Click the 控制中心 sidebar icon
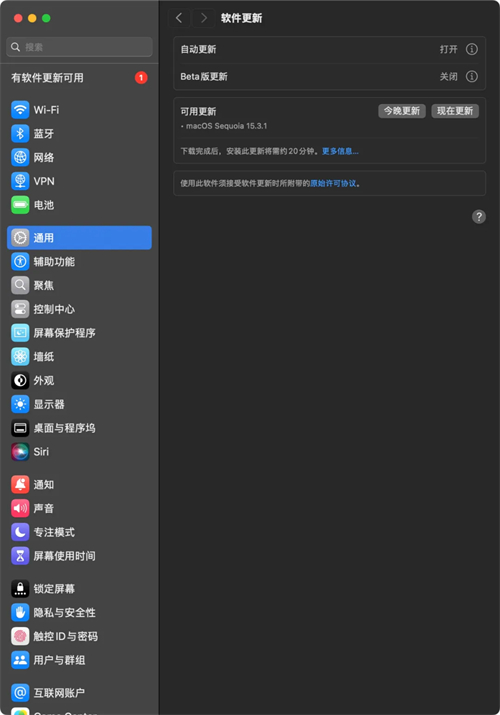Viewport: 500px width, 715px height. pyautogui.click(x=20, y=309)
